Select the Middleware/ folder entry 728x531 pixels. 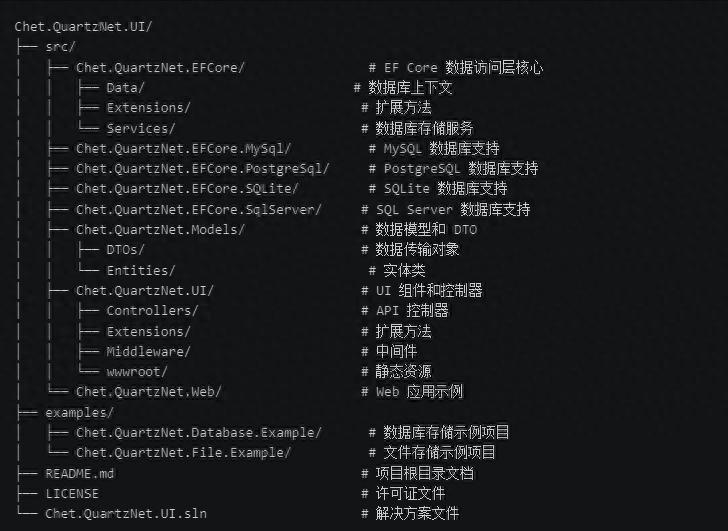coord(148,351)
